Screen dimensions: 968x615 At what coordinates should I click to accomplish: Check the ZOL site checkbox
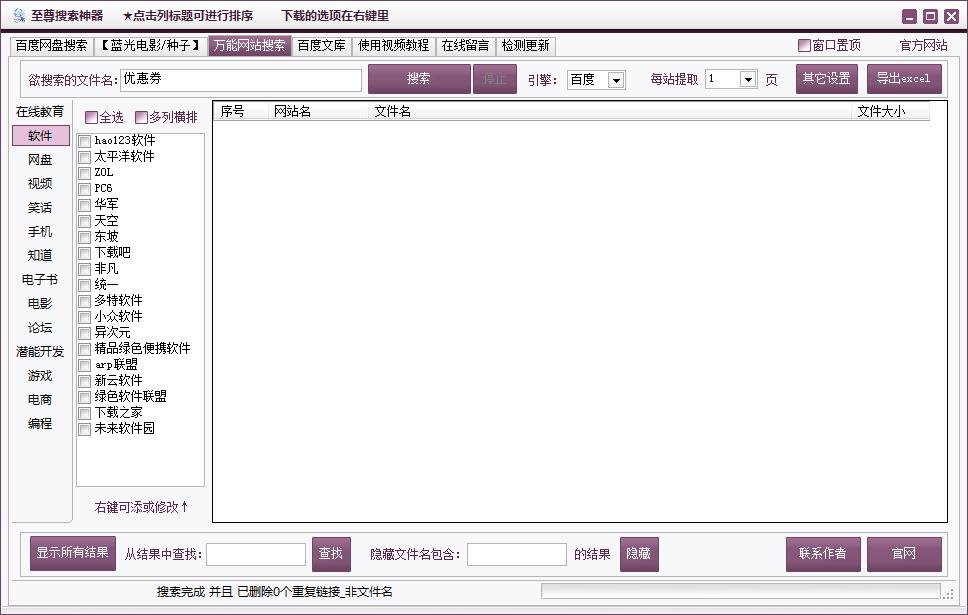pos(84,171)
